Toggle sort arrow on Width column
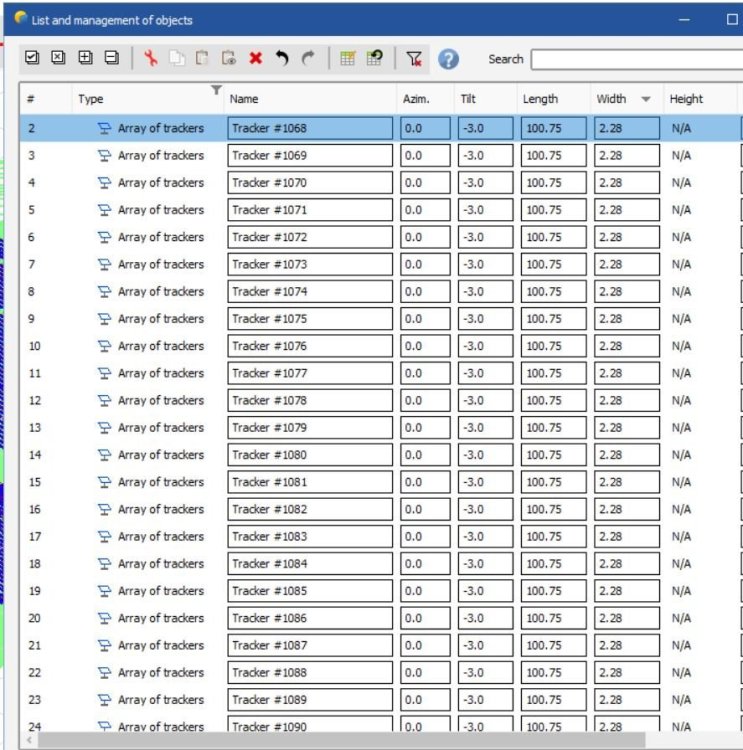This screenshot has height=750, width=743. 645,100
